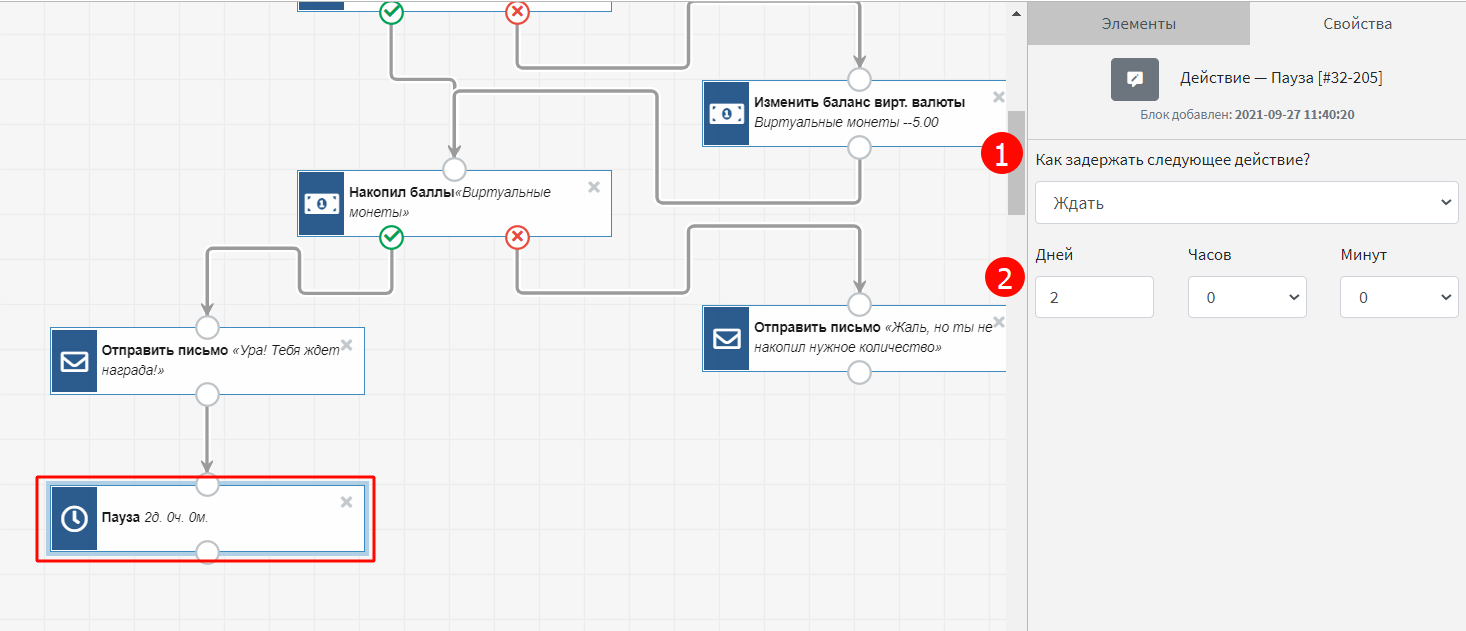The width and height of the screenshot is (1466, 631).
Task: Click money icon on Накопил баллы block
Action: tap(321, 203)
